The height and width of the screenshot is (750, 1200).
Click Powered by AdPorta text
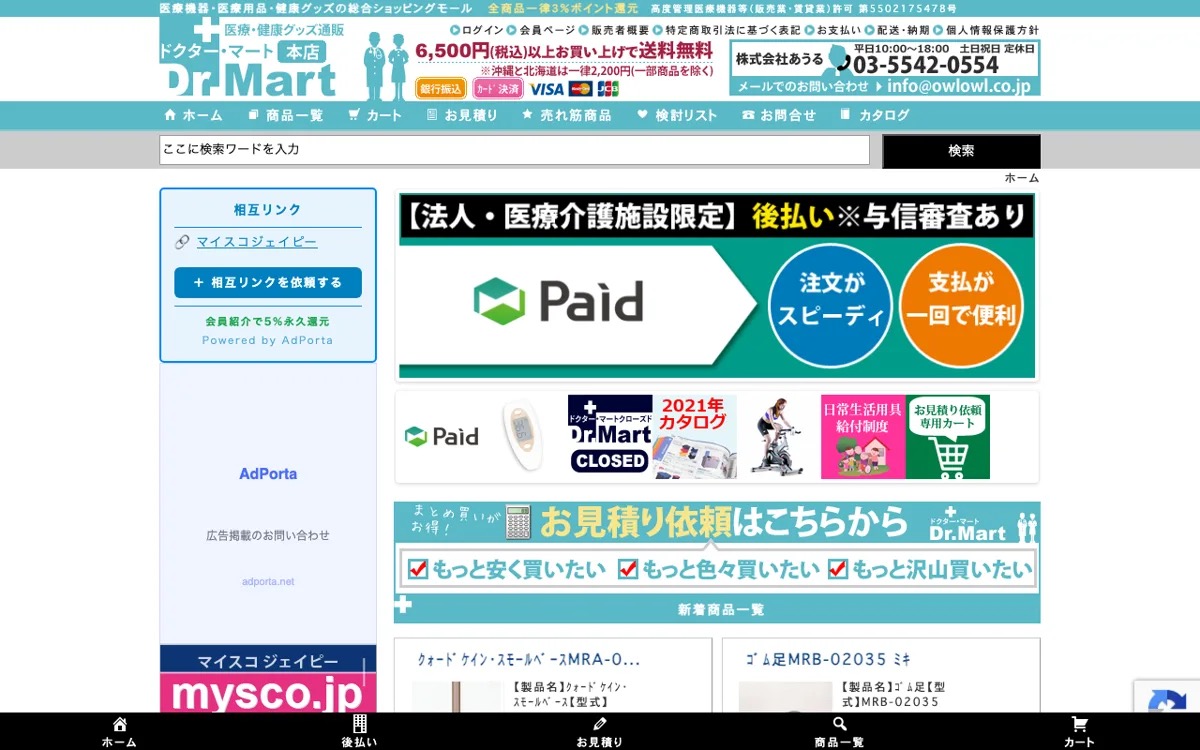click(268, 340)
